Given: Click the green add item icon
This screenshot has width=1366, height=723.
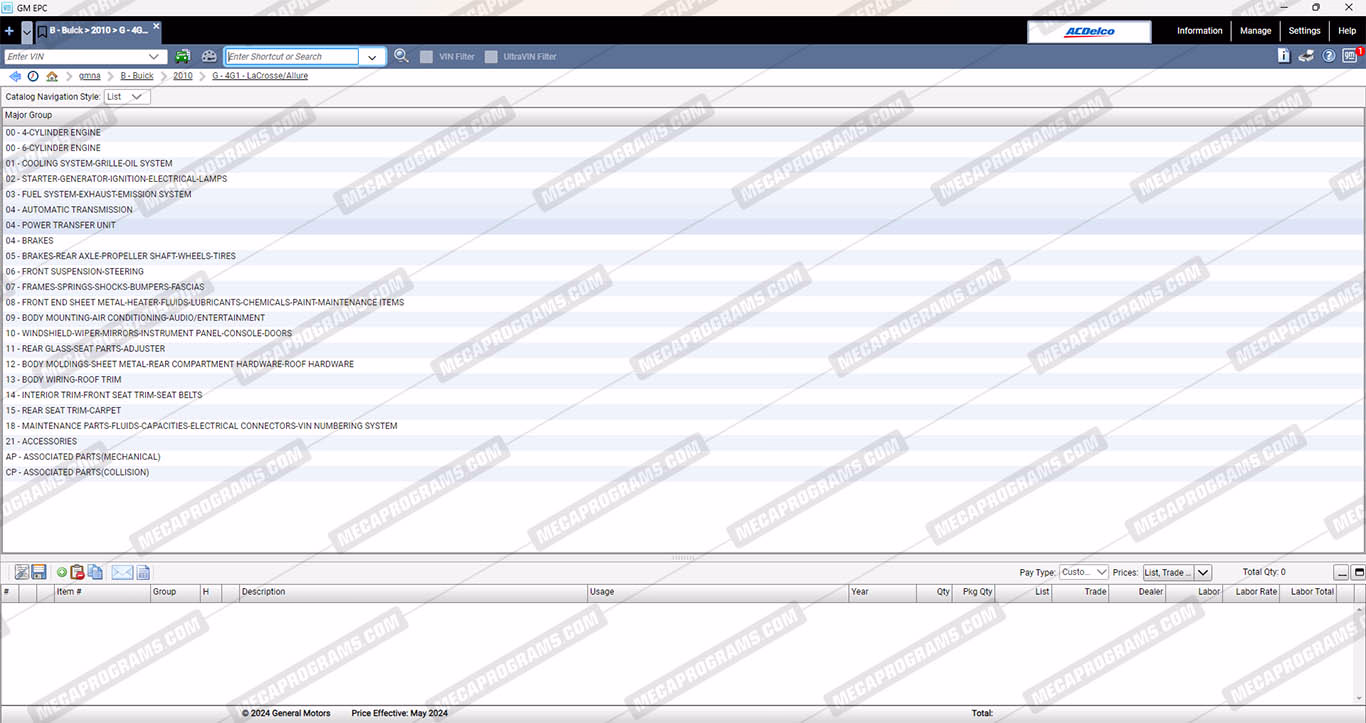Looking at the screenshot, I should click(x=62, y=572).
